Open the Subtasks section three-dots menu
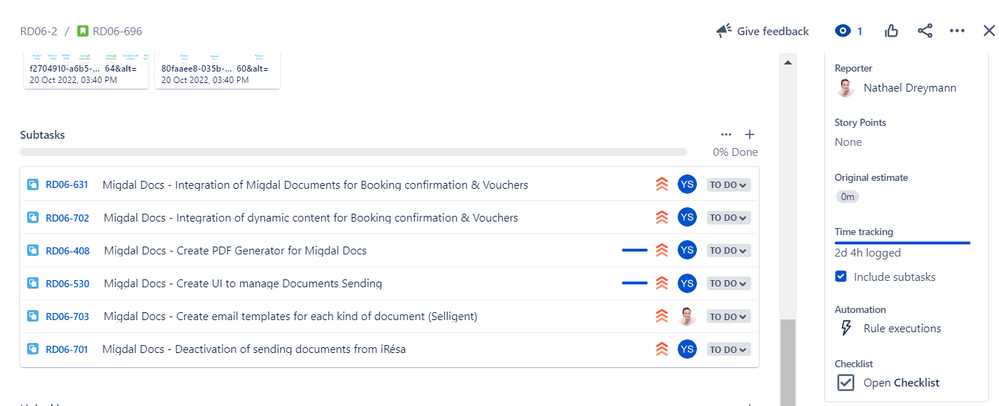This screenshot has height=406, width=999. [x=726, y=134]
